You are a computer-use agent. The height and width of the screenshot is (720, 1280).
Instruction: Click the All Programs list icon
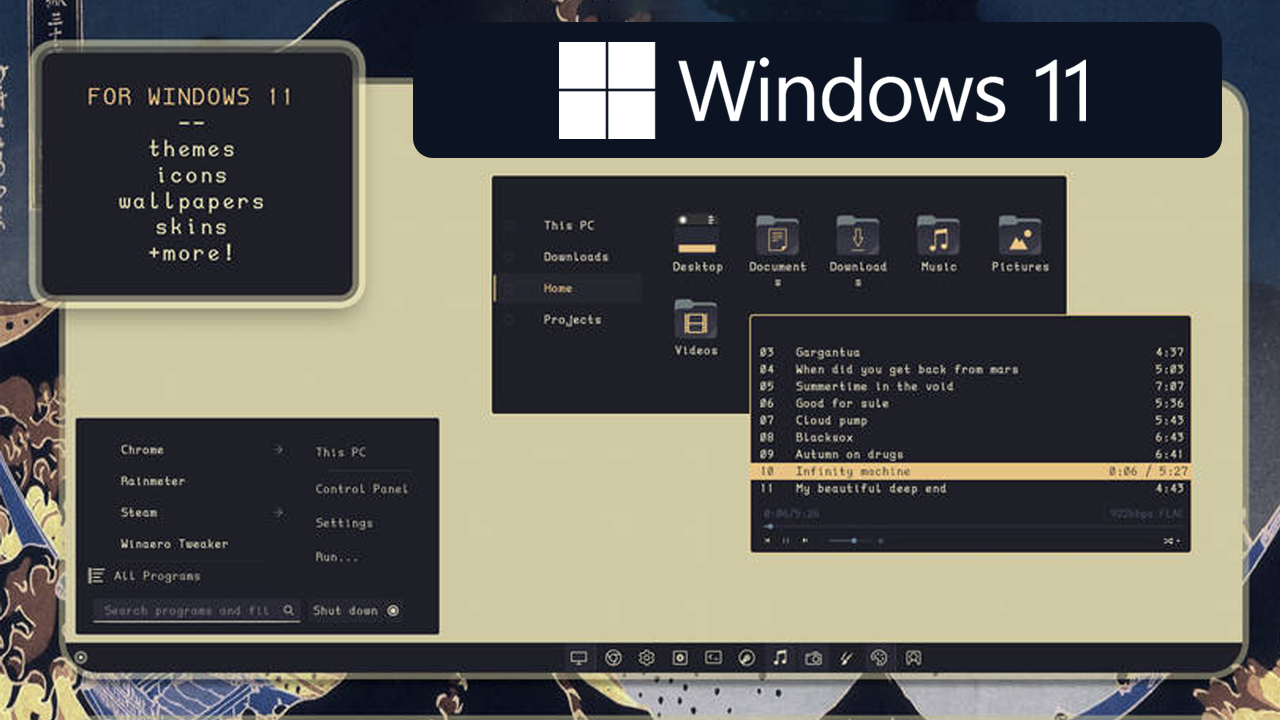click(x=97, y=576)
